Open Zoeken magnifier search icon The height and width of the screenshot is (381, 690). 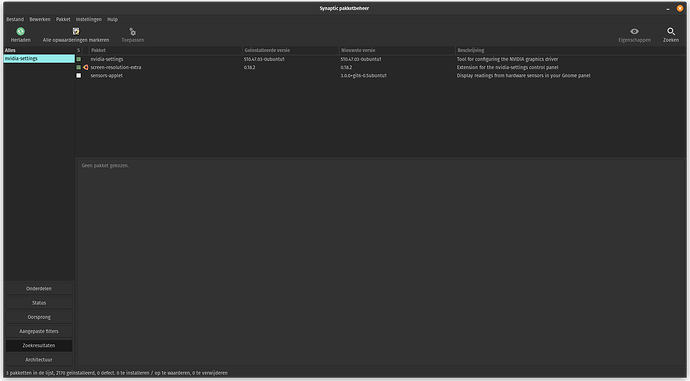pos(671,31)
